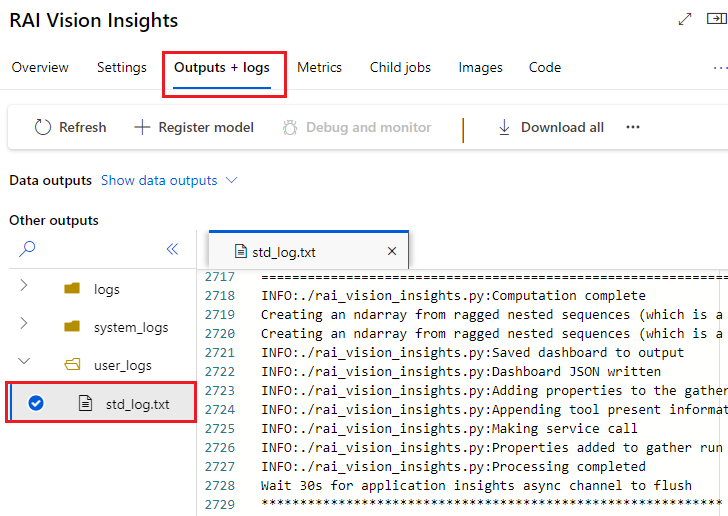This screenshot has width=728, height=516.
Task: Click the document icon on std_log.txt tab
Action: click(240, 251)
